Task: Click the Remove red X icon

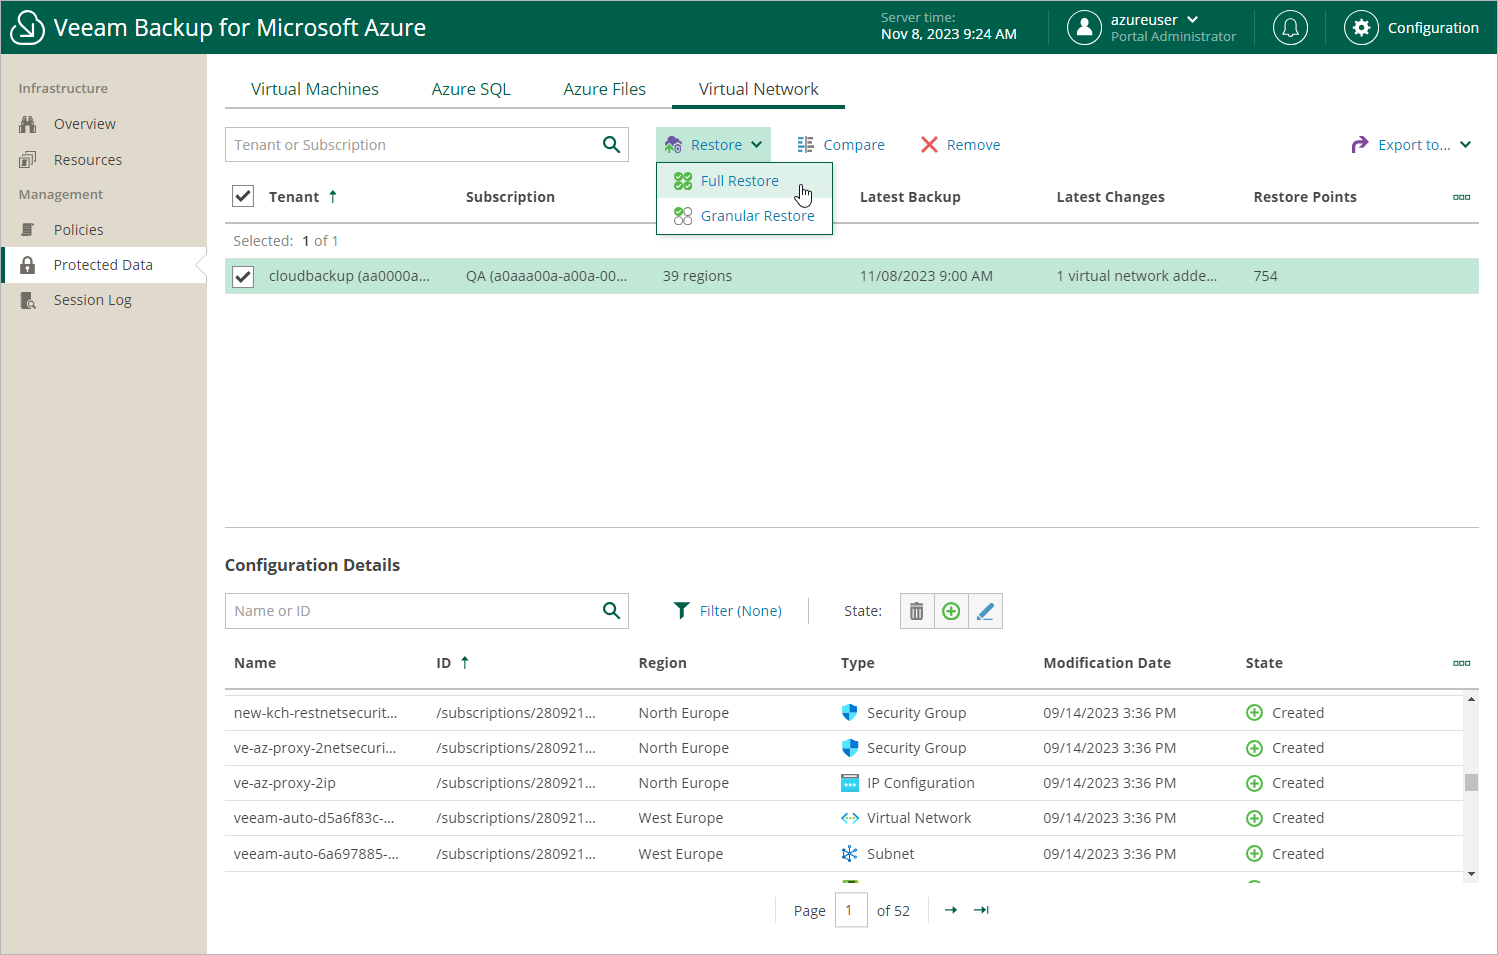Action: 929,145
